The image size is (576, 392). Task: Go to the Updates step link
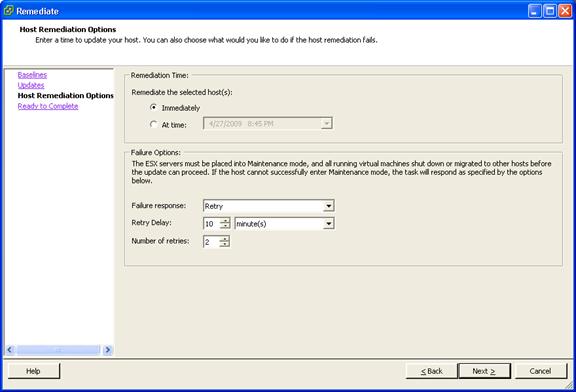point(31,85)
